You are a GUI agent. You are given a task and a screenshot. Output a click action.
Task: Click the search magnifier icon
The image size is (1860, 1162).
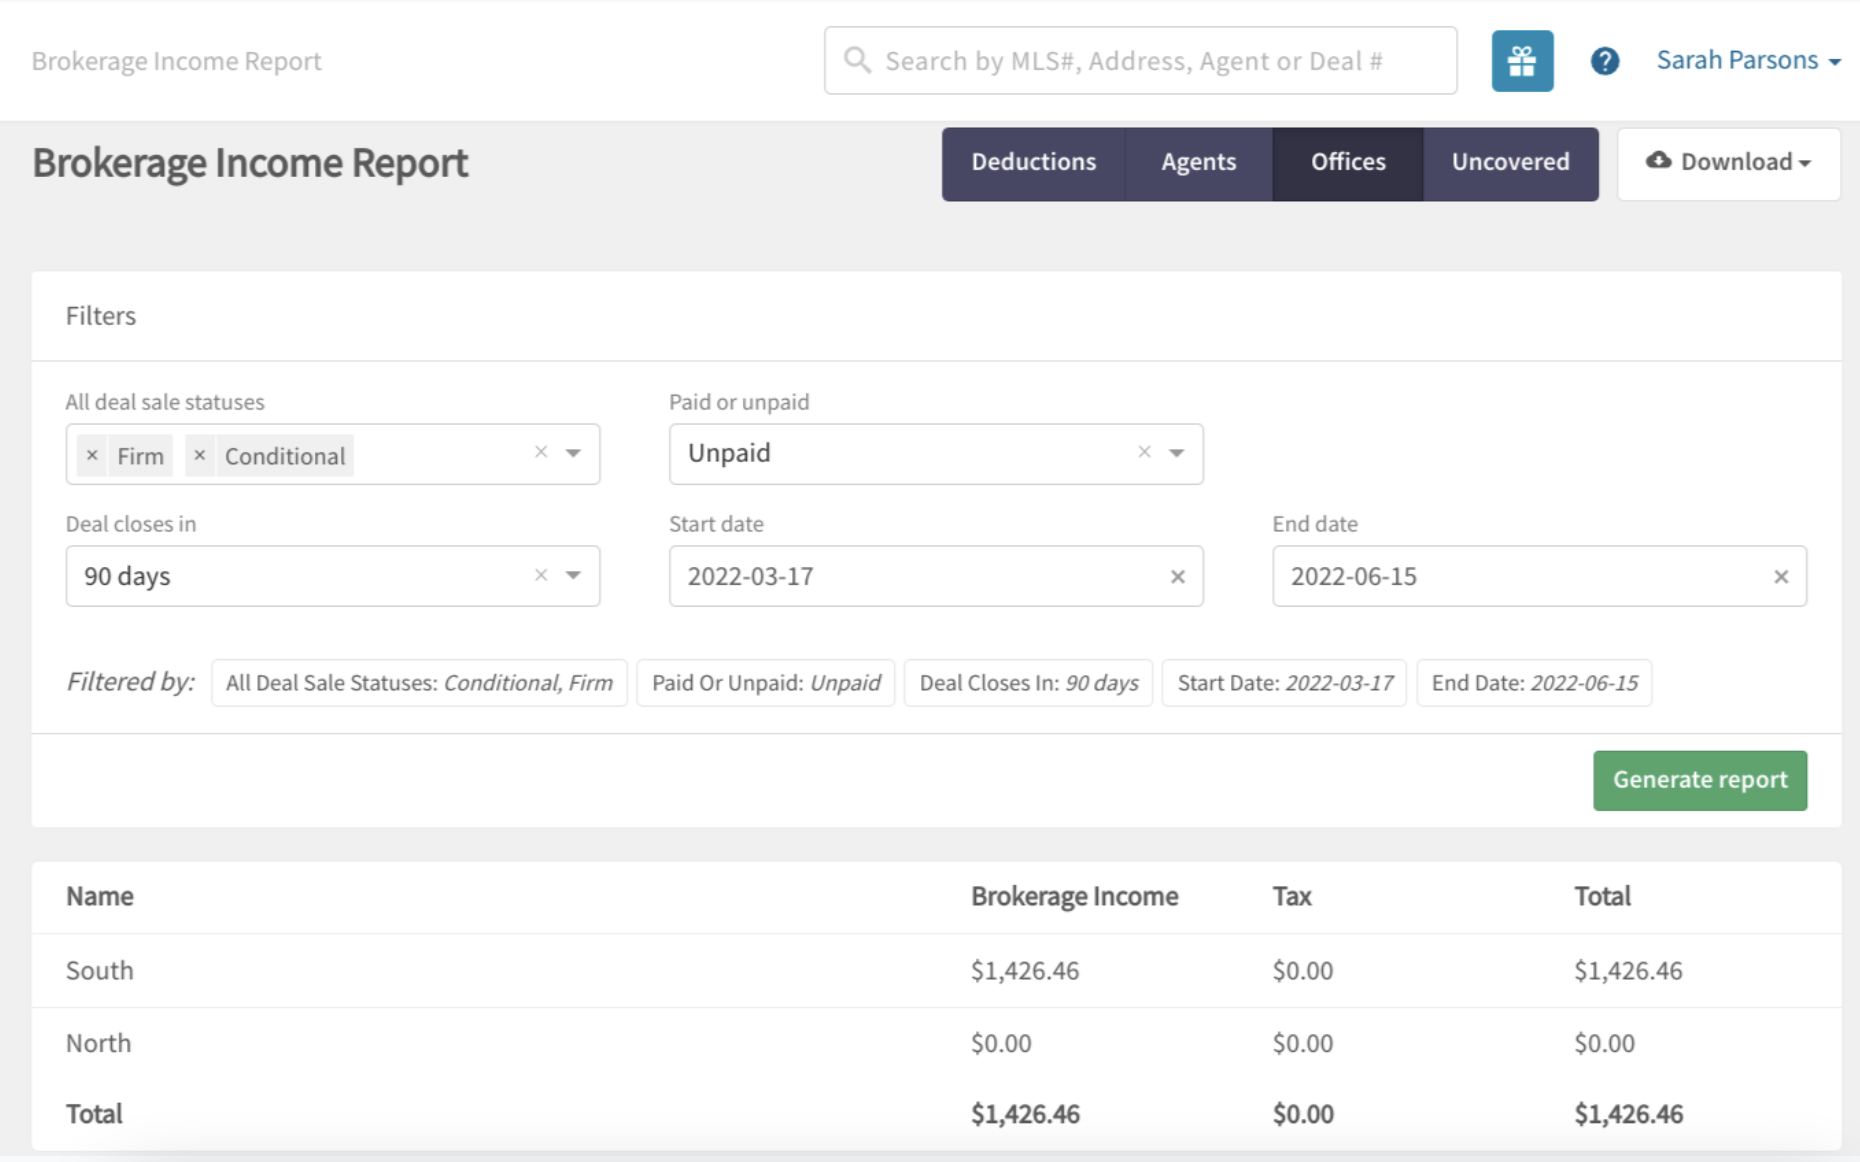tap(857, 60)
